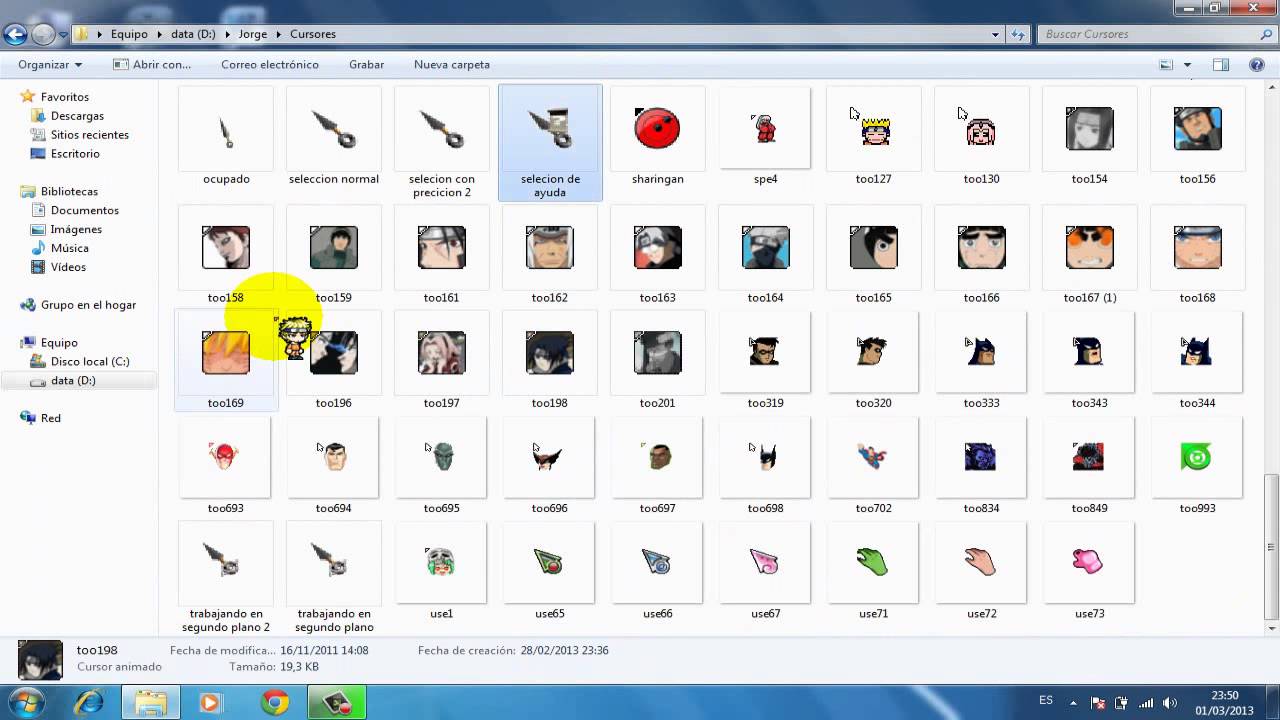This screenshot has width=1280, height=720.
Task: Go to data (D:) in breadcrumb path
Action: coord(193,34)
